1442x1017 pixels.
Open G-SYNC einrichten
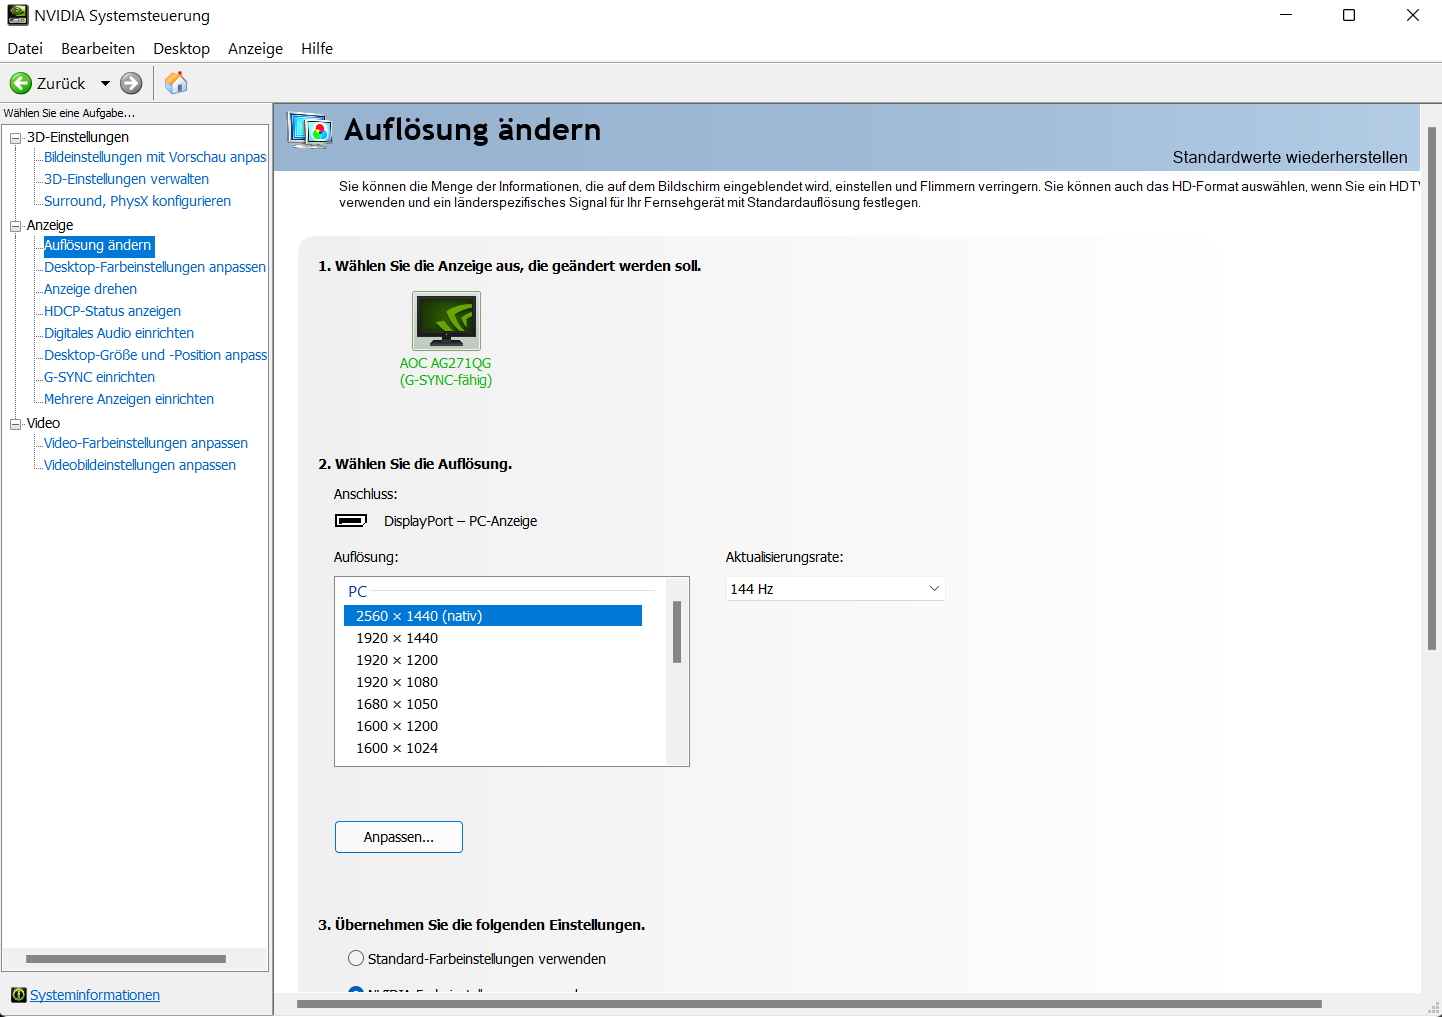[x=99, y=377]
